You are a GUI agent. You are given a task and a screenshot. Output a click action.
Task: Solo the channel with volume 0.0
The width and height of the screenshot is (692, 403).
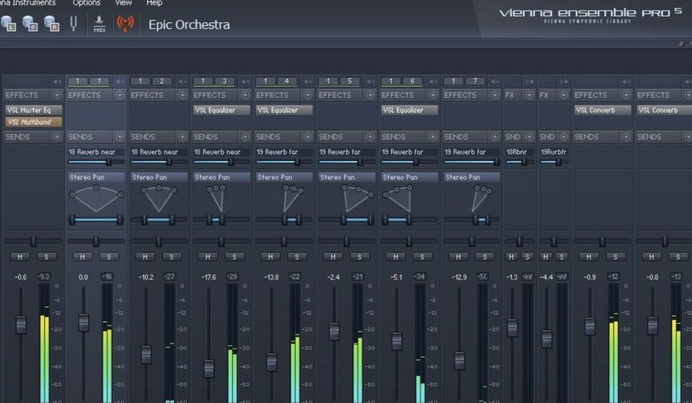[109, 256]
